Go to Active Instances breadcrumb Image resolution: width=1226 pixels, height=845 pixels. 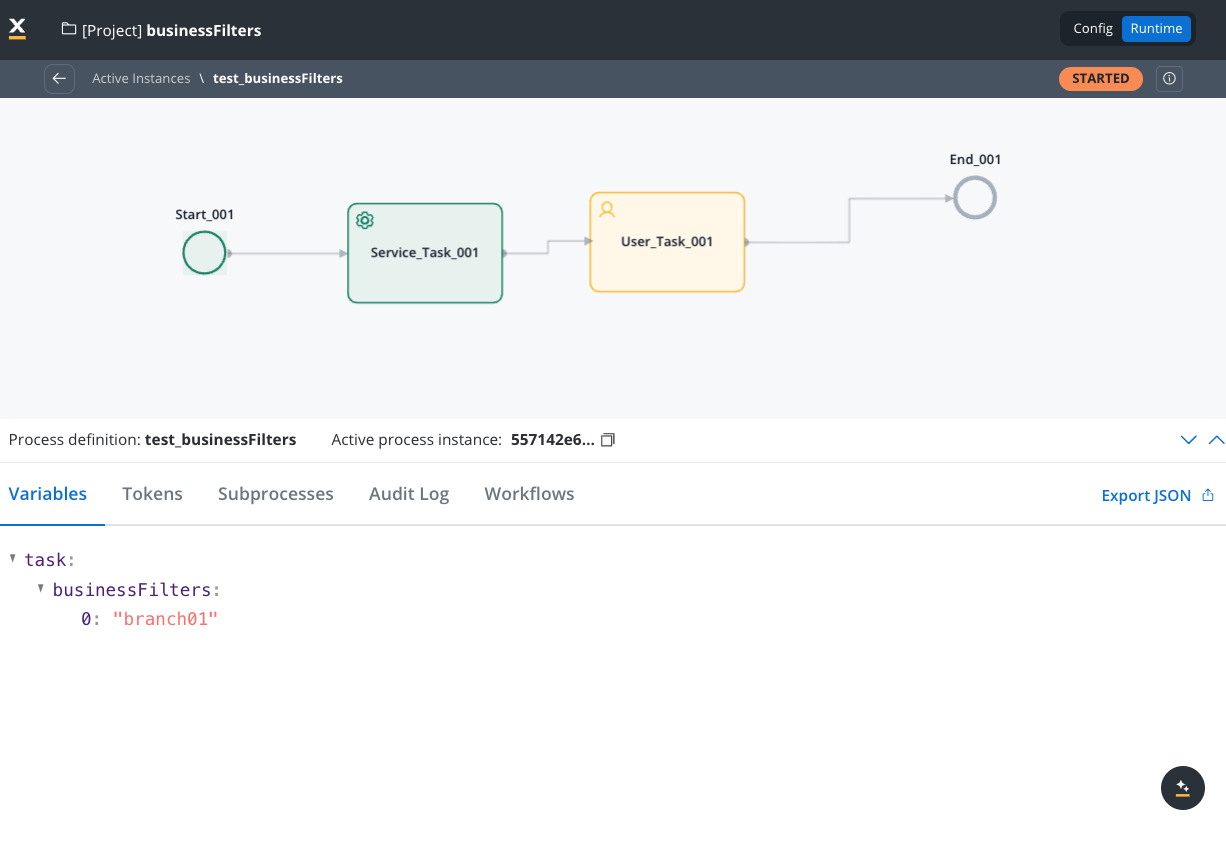pyautogui.click(x=141, y=78)
